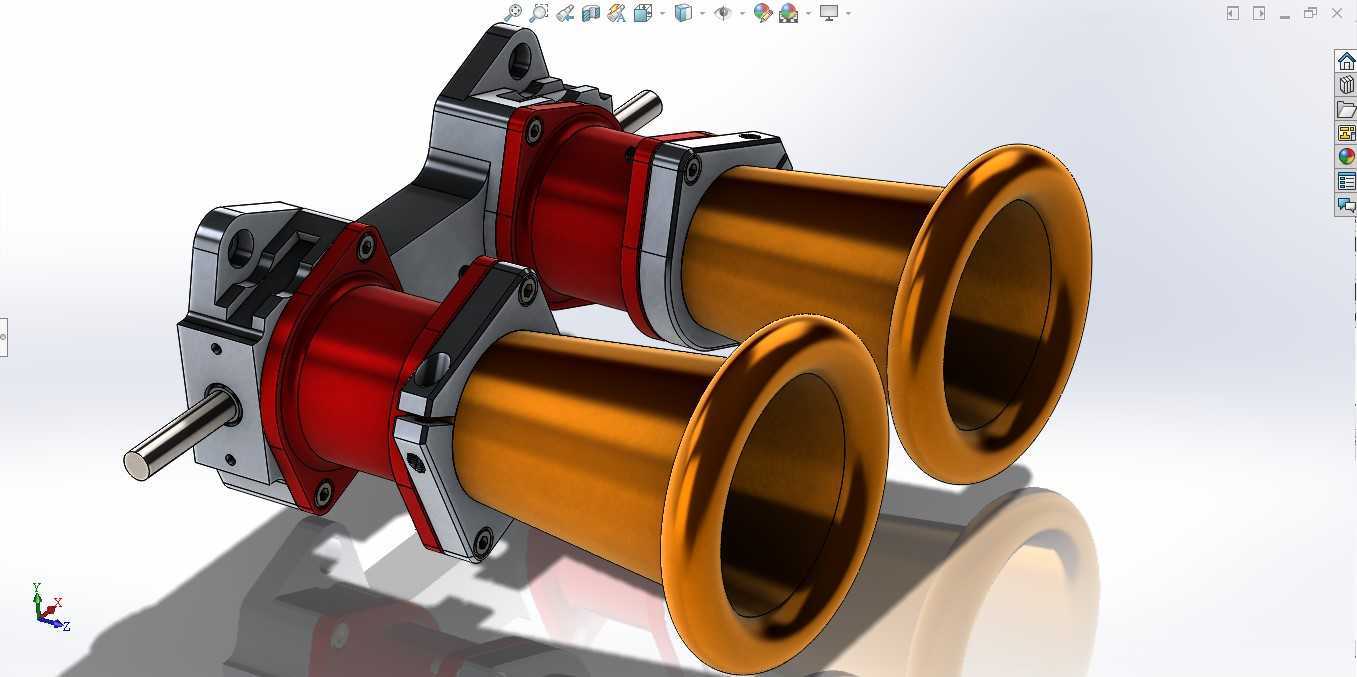Click the orientation triad at bottom left

(50, 608)
